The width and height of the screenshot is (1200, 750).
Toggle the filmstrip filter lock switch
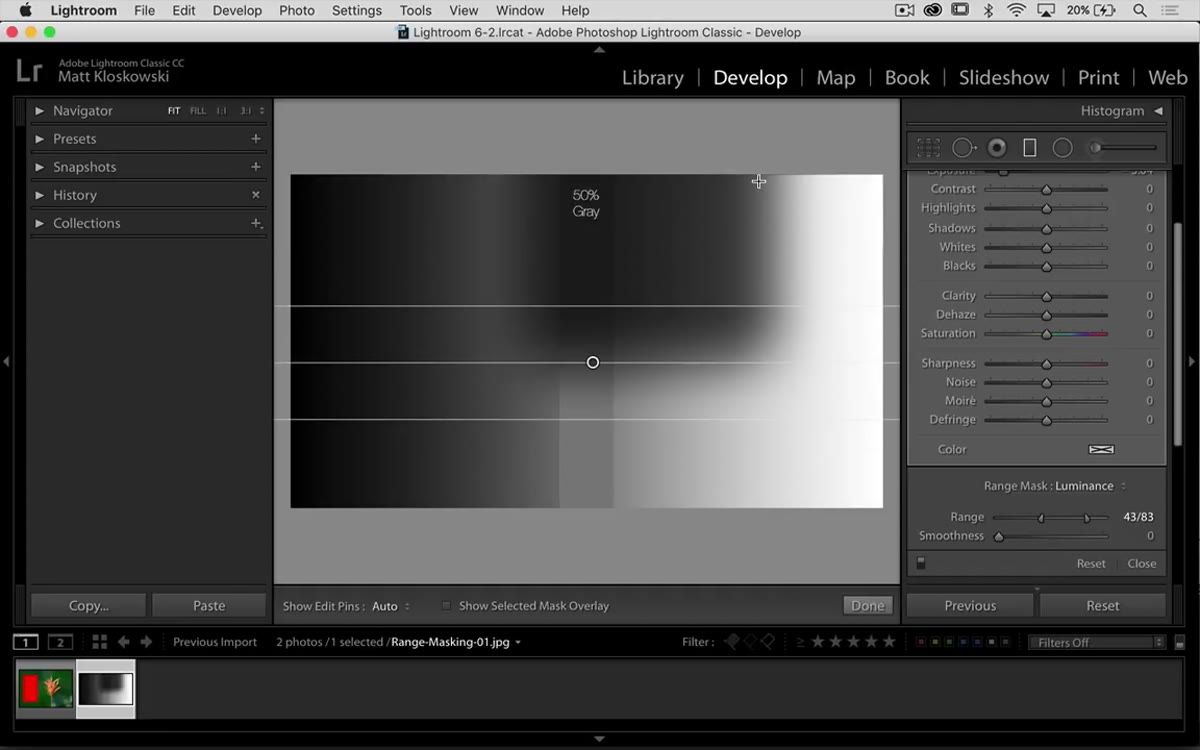[1180, 643]
